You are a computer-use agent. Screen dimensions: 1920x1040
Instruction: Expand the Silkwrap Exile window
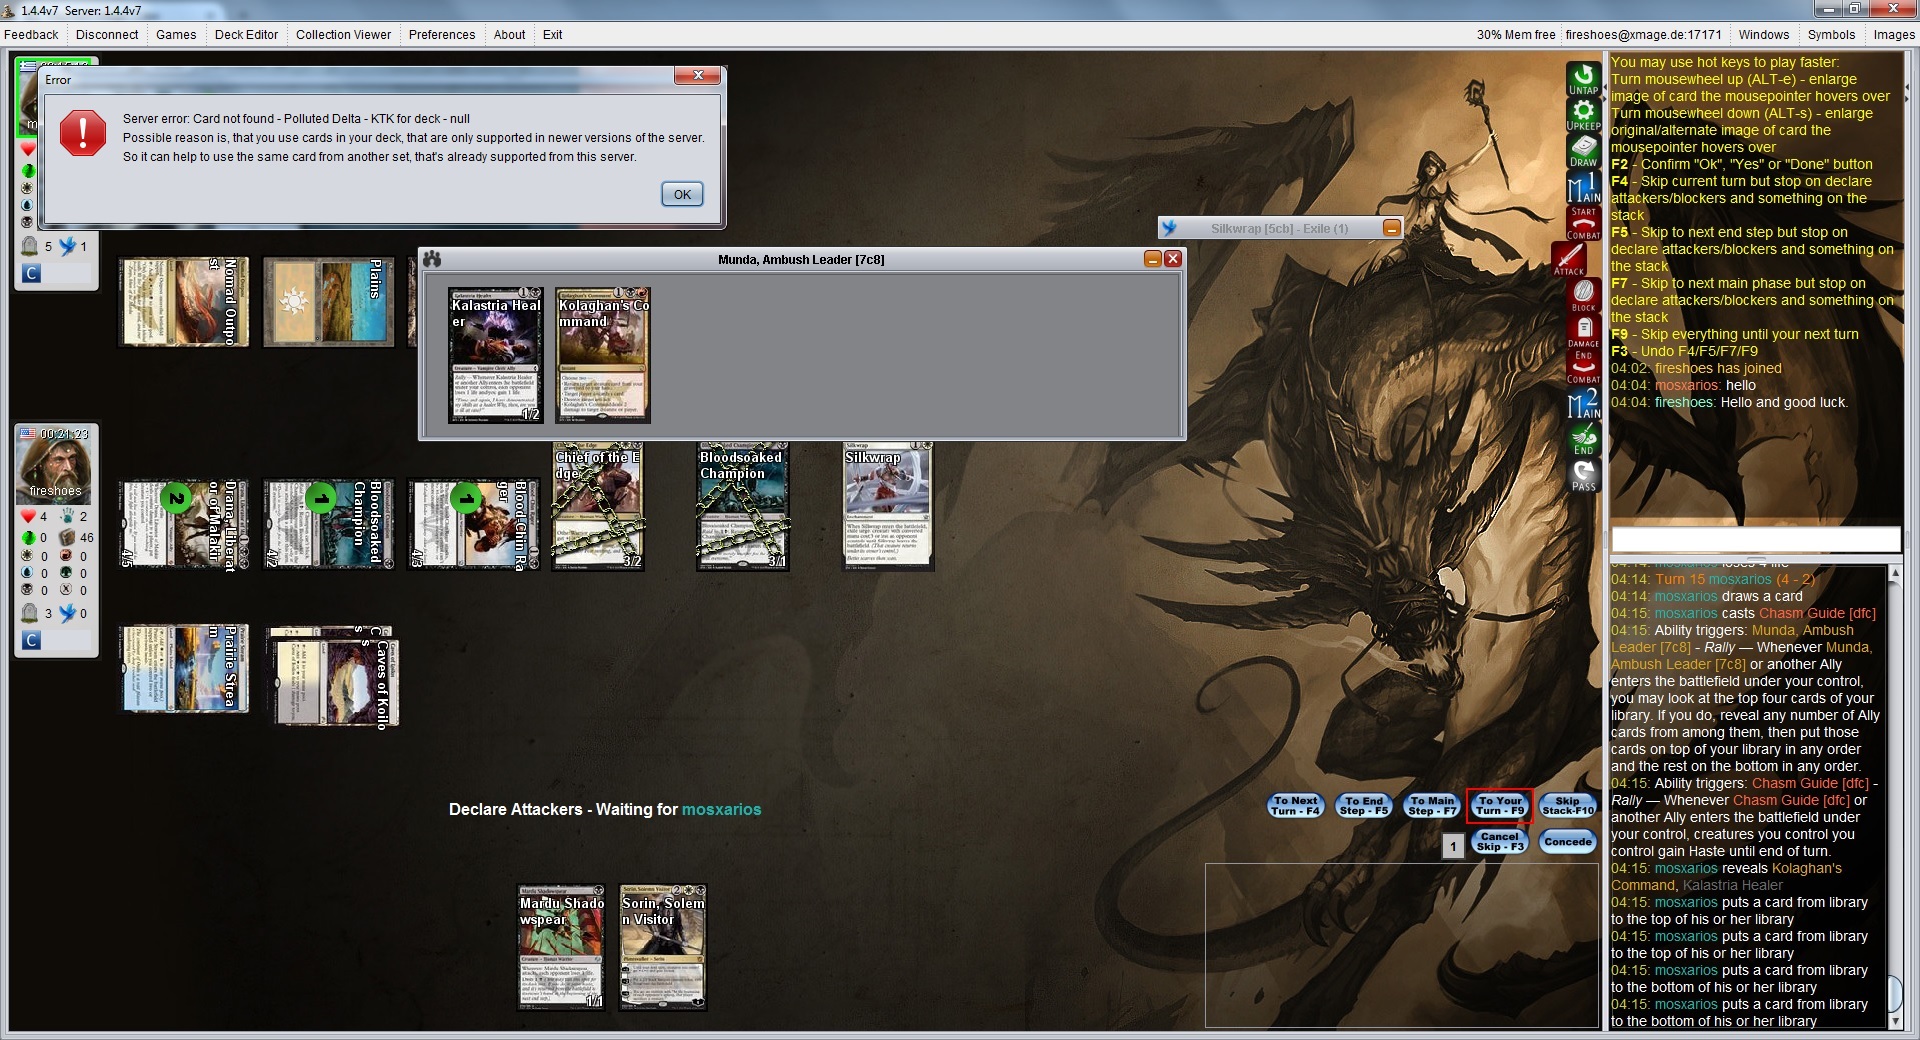coord(1391,228)
